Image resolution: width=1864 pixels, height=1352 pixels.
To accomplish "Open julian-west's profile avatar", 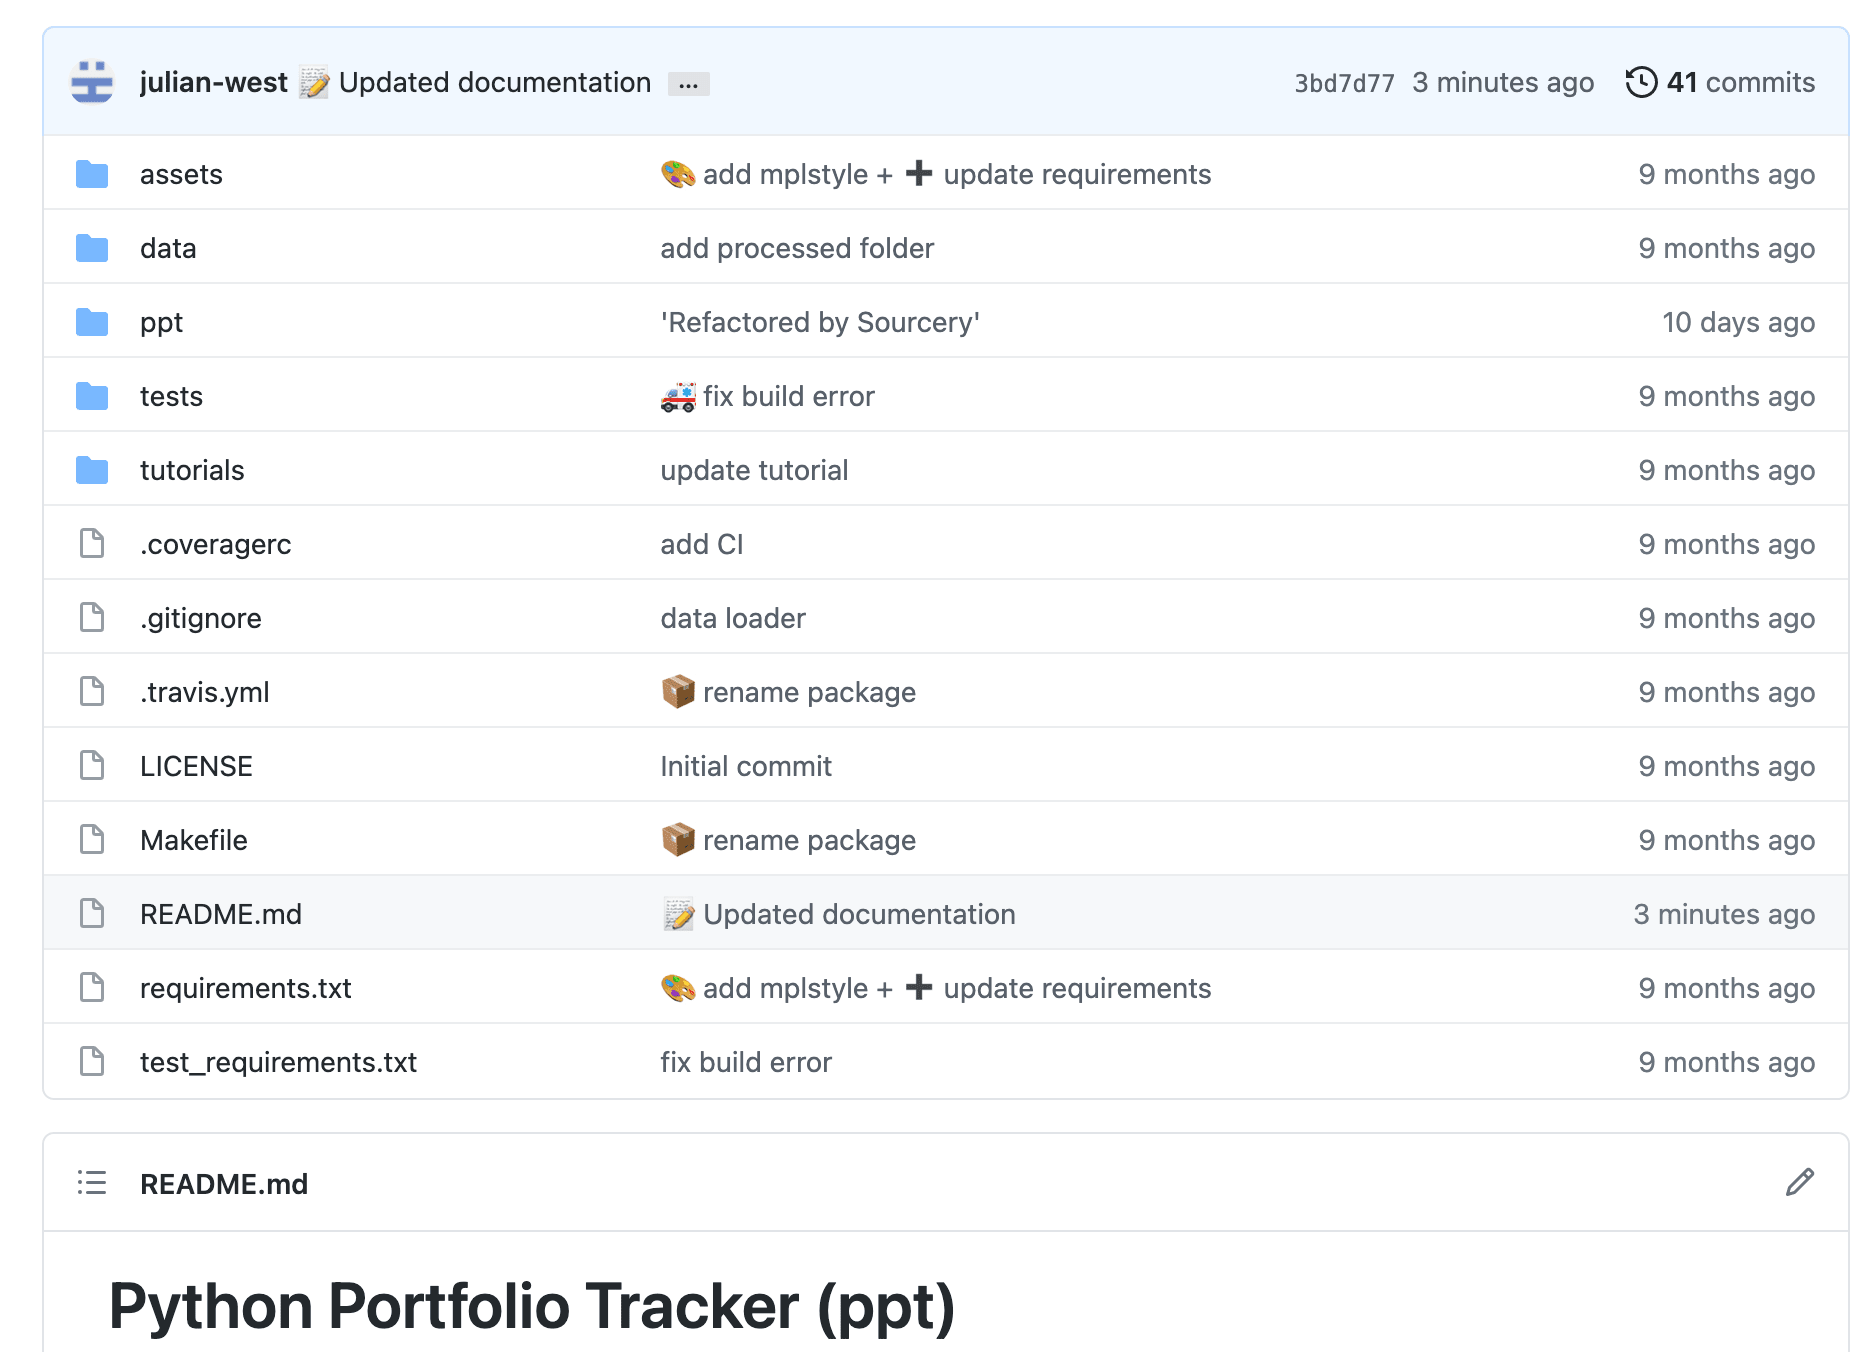I will (x=91, y=81).
